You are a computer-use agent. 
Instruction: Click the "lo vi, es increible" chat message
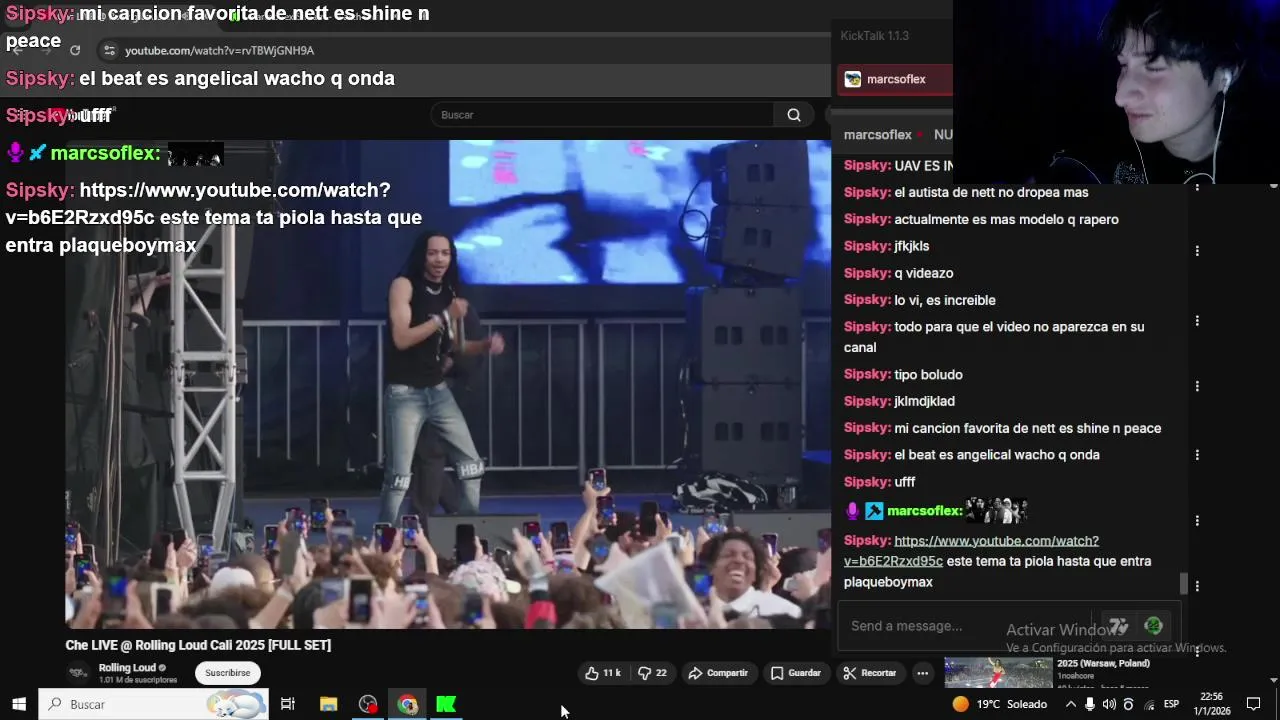(x=945, y=300)
